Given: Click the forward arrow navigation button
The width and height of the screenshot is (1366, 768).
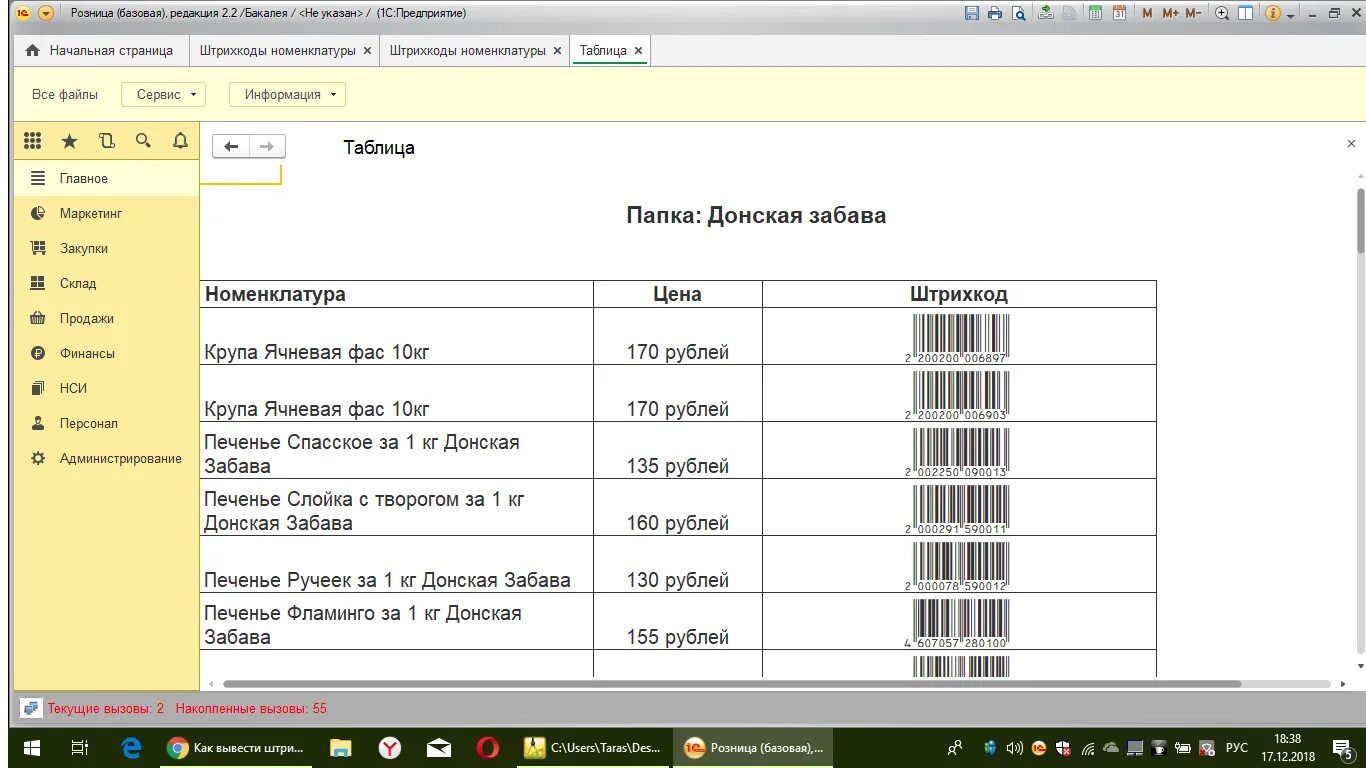Looking at the screenshot, I should coord(267,147).
